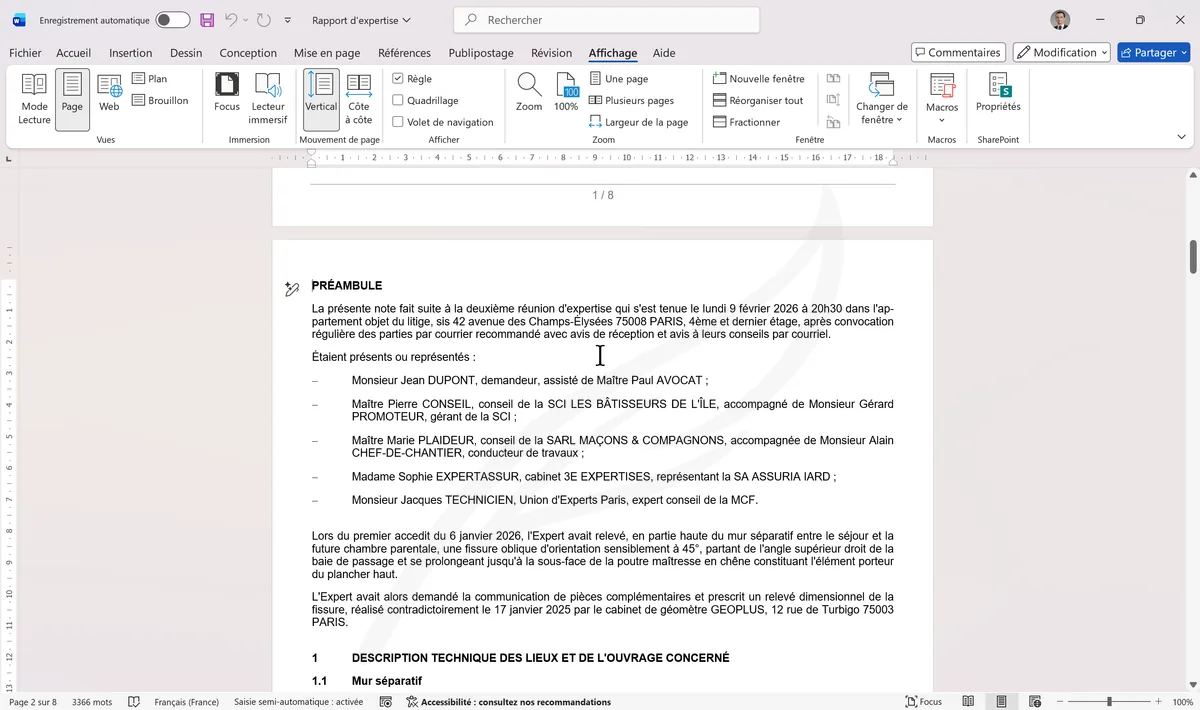Open Mode Lecture view
The width and height of the screenshot is (1200, 710).
point(34,98)
